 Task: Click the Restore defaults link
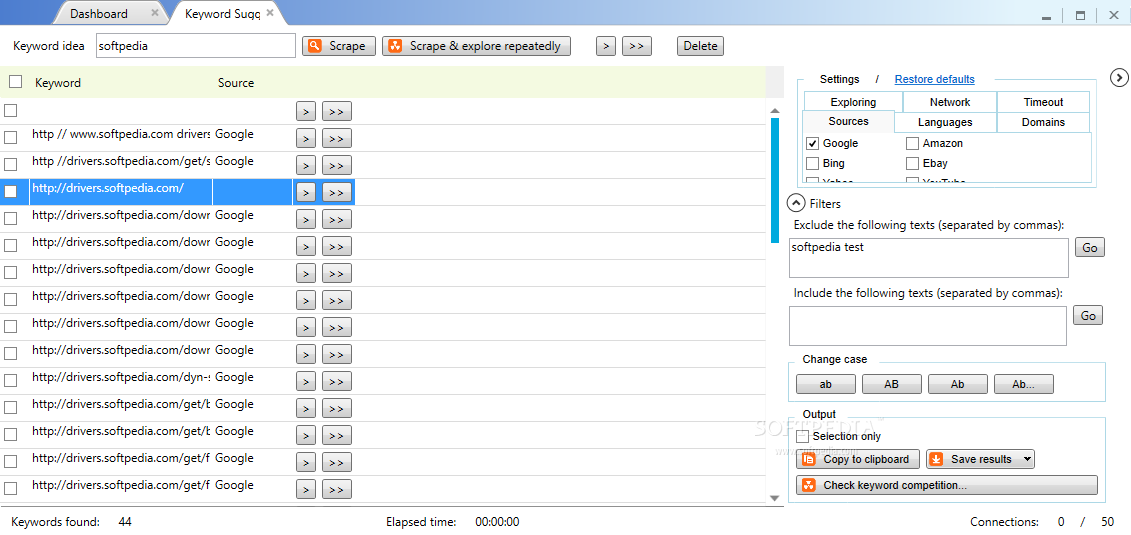pyautogui.click(x=934, y=79)
